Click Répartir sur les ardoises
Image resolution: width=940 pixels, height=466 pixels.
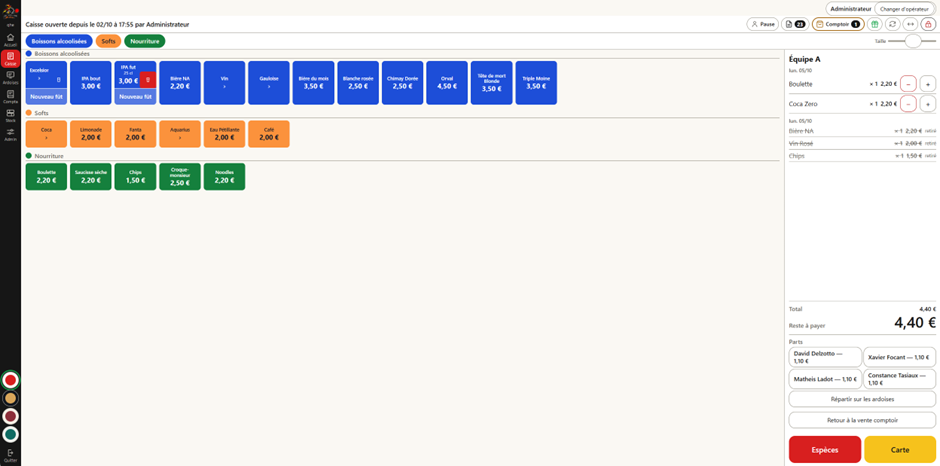tap(862, 399)
